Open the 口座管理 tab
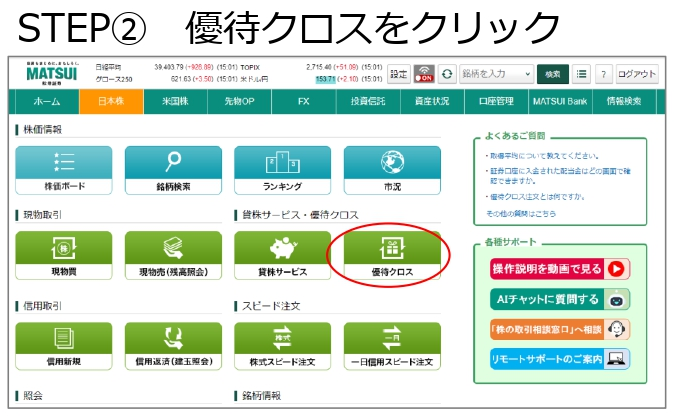The height and width of the screenshot is (418, 681). [x=496, y=102]
